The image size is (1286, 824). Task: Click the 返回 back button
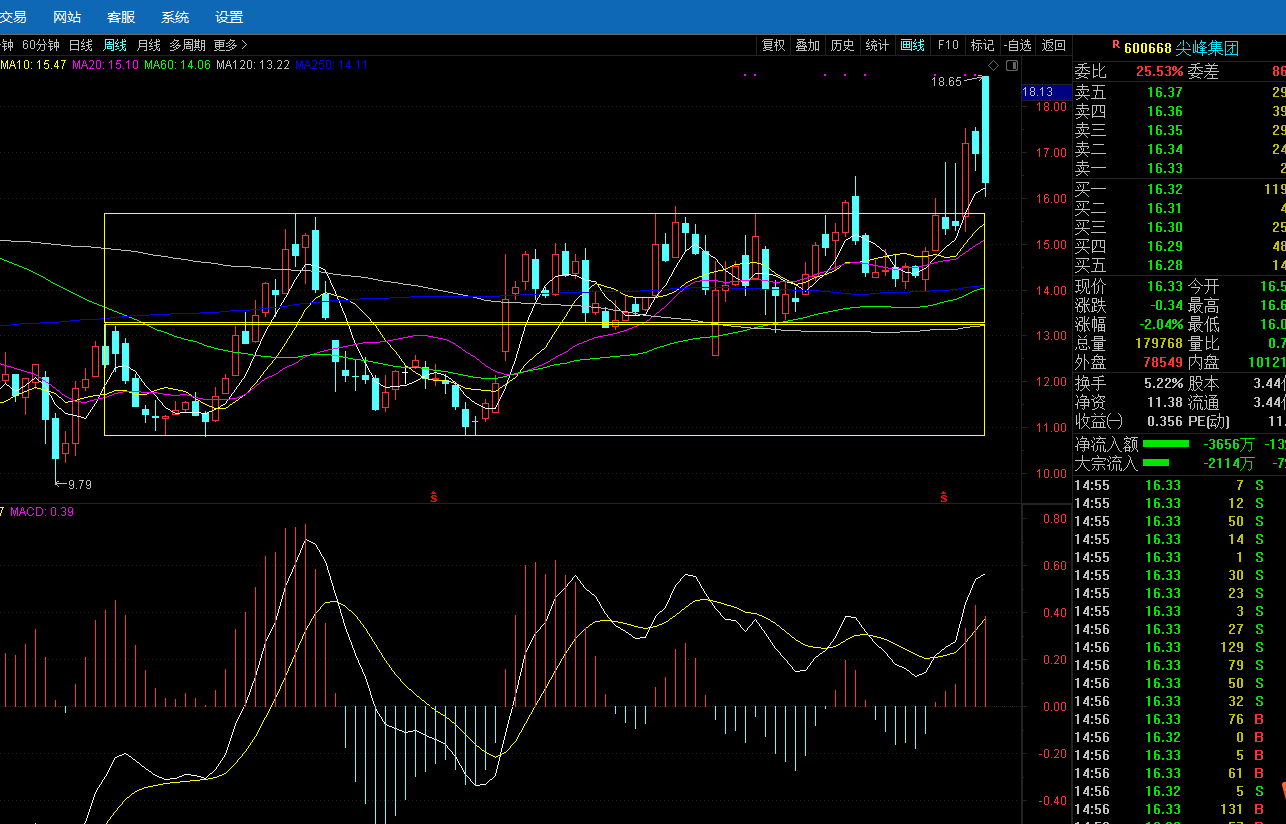(1054, 45)
